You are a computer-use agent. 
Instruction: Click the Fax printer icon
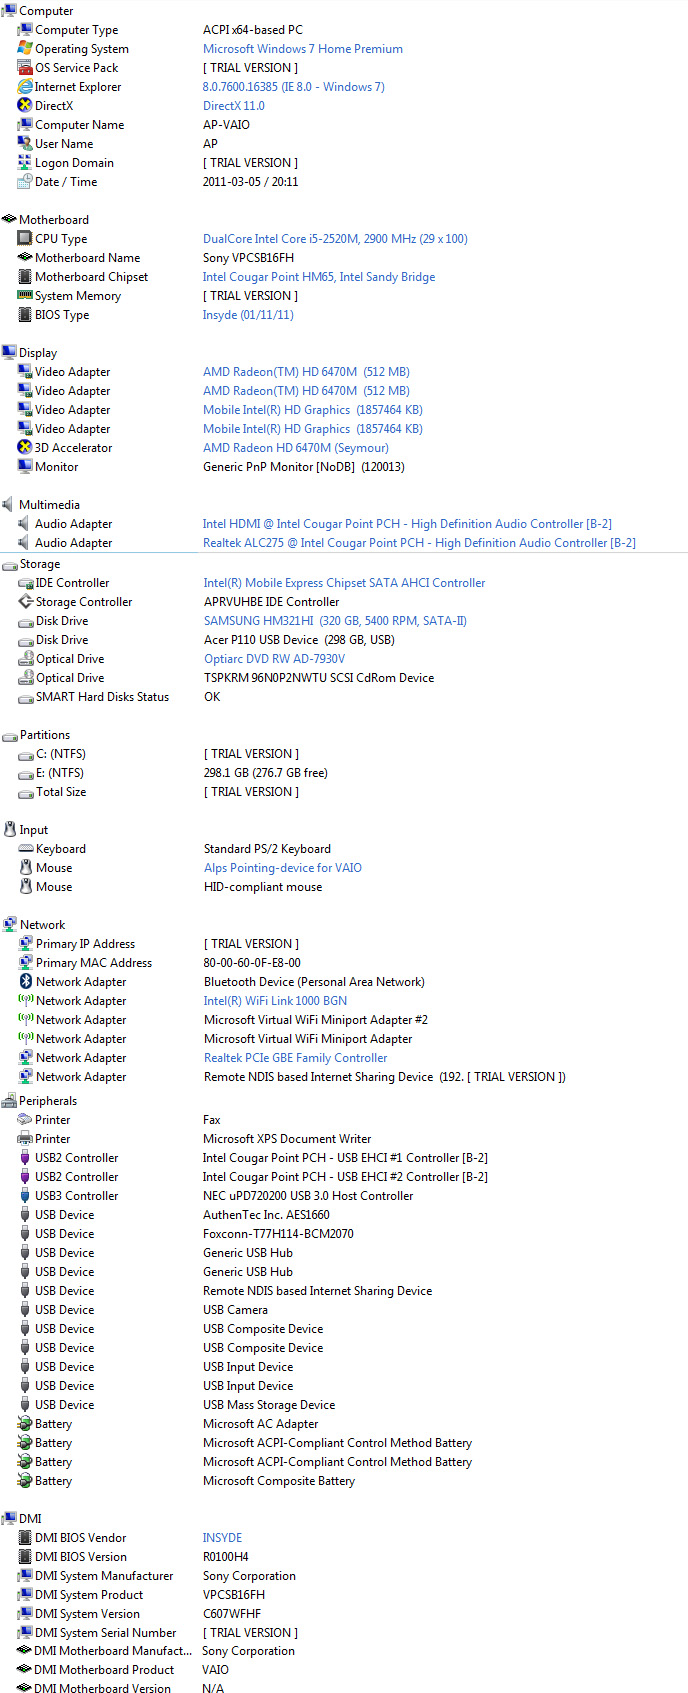coord(25,1120)
